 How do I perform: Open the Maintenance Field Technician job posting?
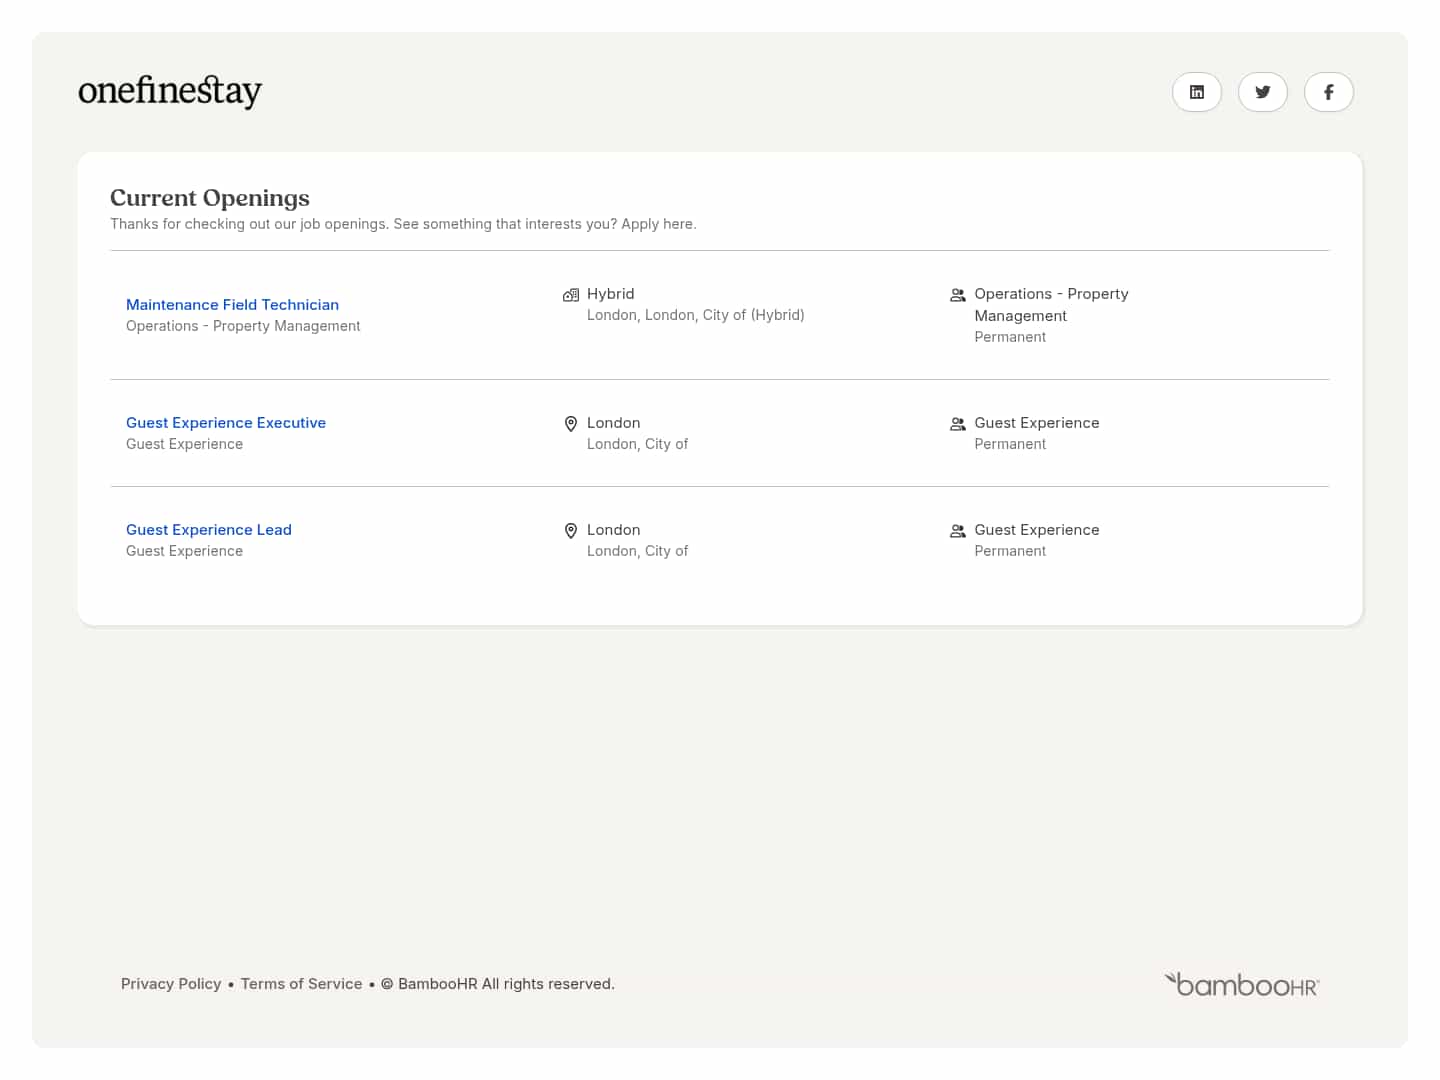232,304
